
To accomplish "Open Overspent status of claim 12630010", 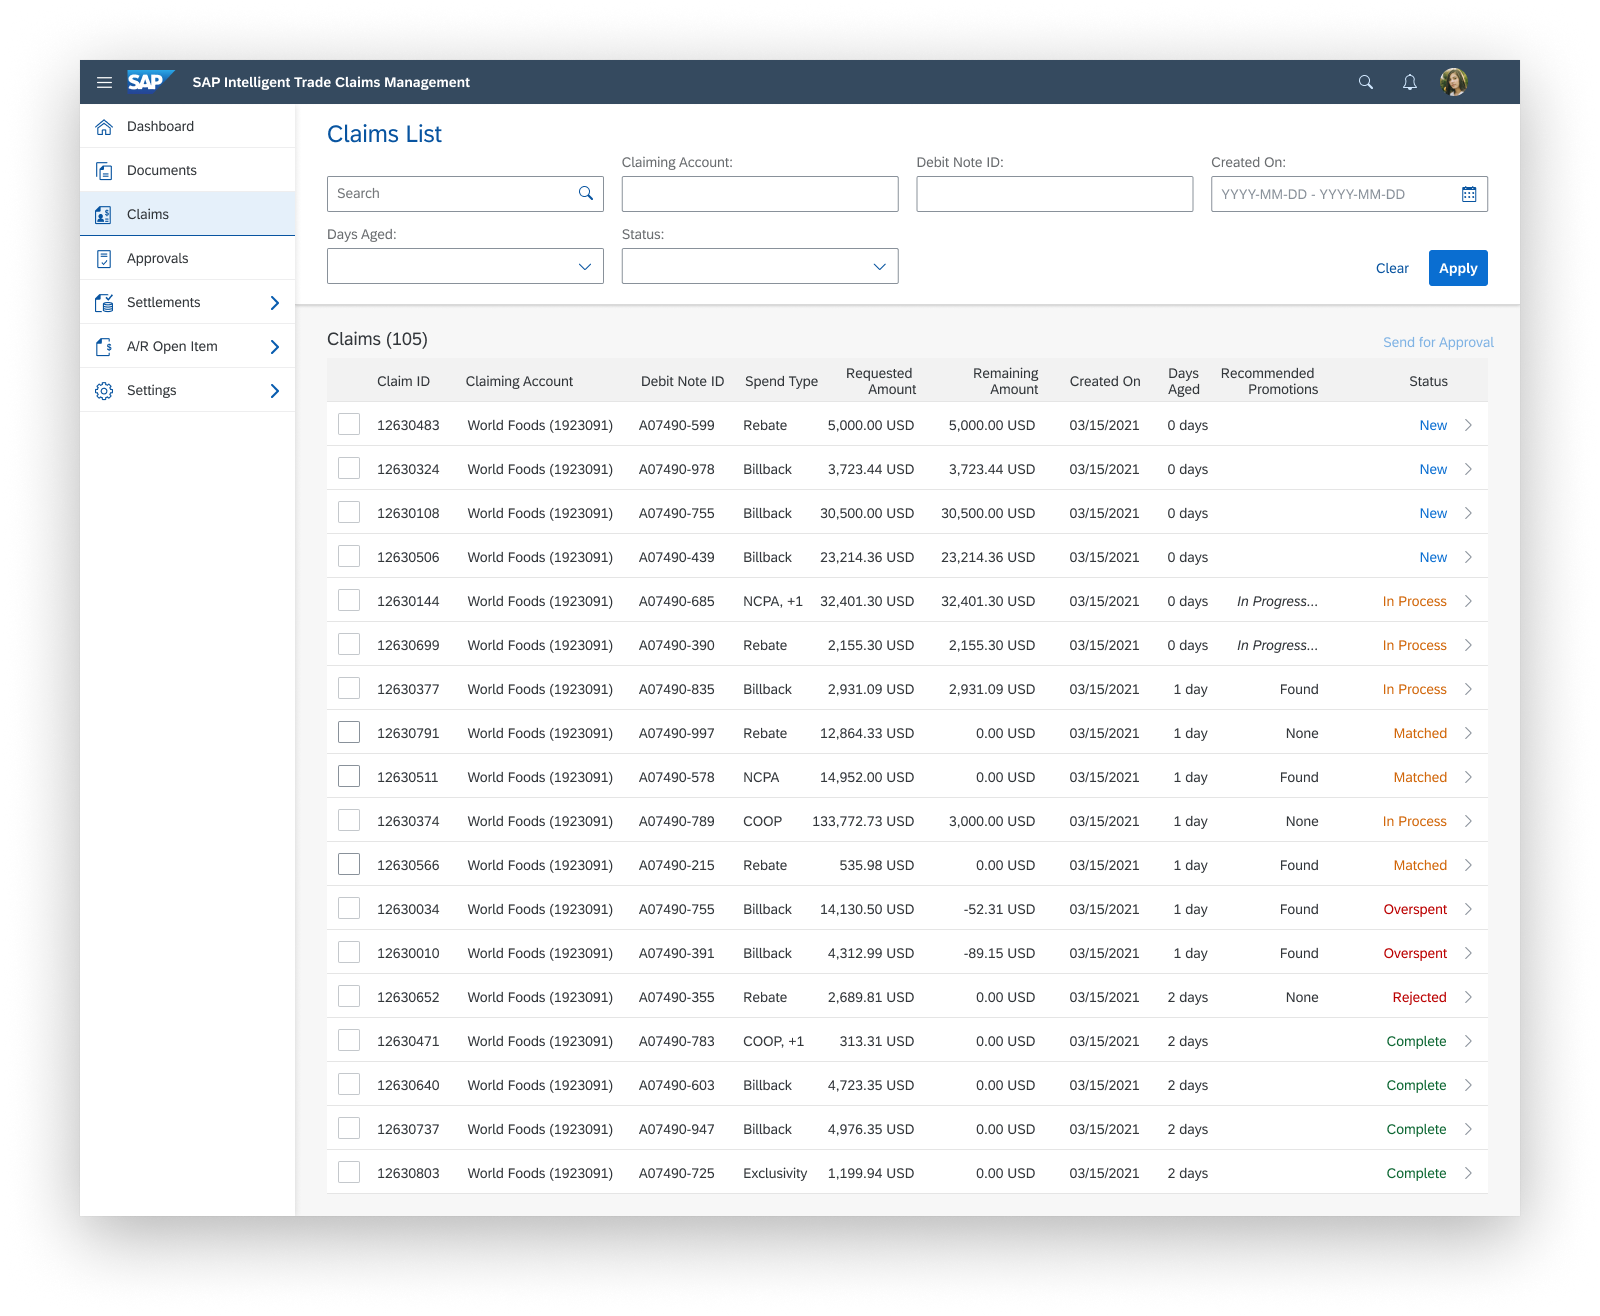I will [1415, 953].
